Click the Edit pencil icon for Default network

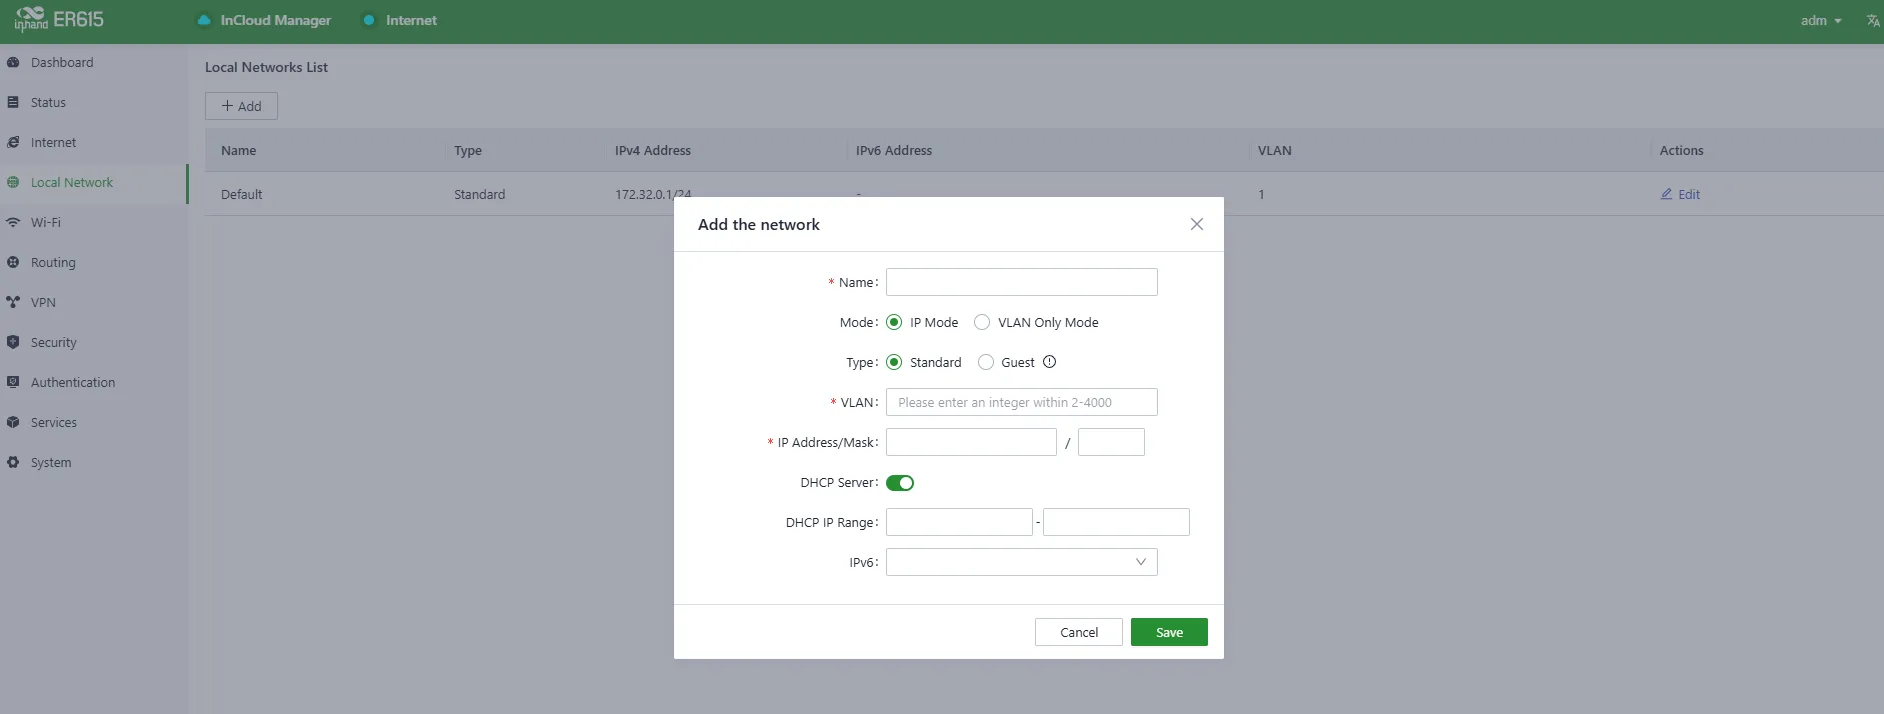coord(1666,194)
